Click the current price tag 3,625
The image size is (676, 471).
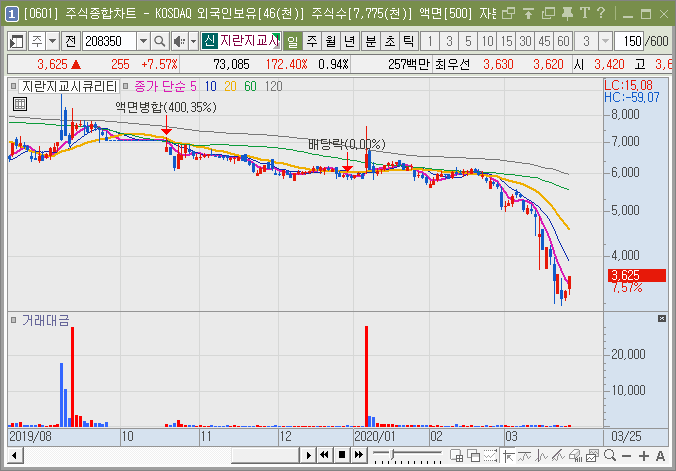point(637,275)
